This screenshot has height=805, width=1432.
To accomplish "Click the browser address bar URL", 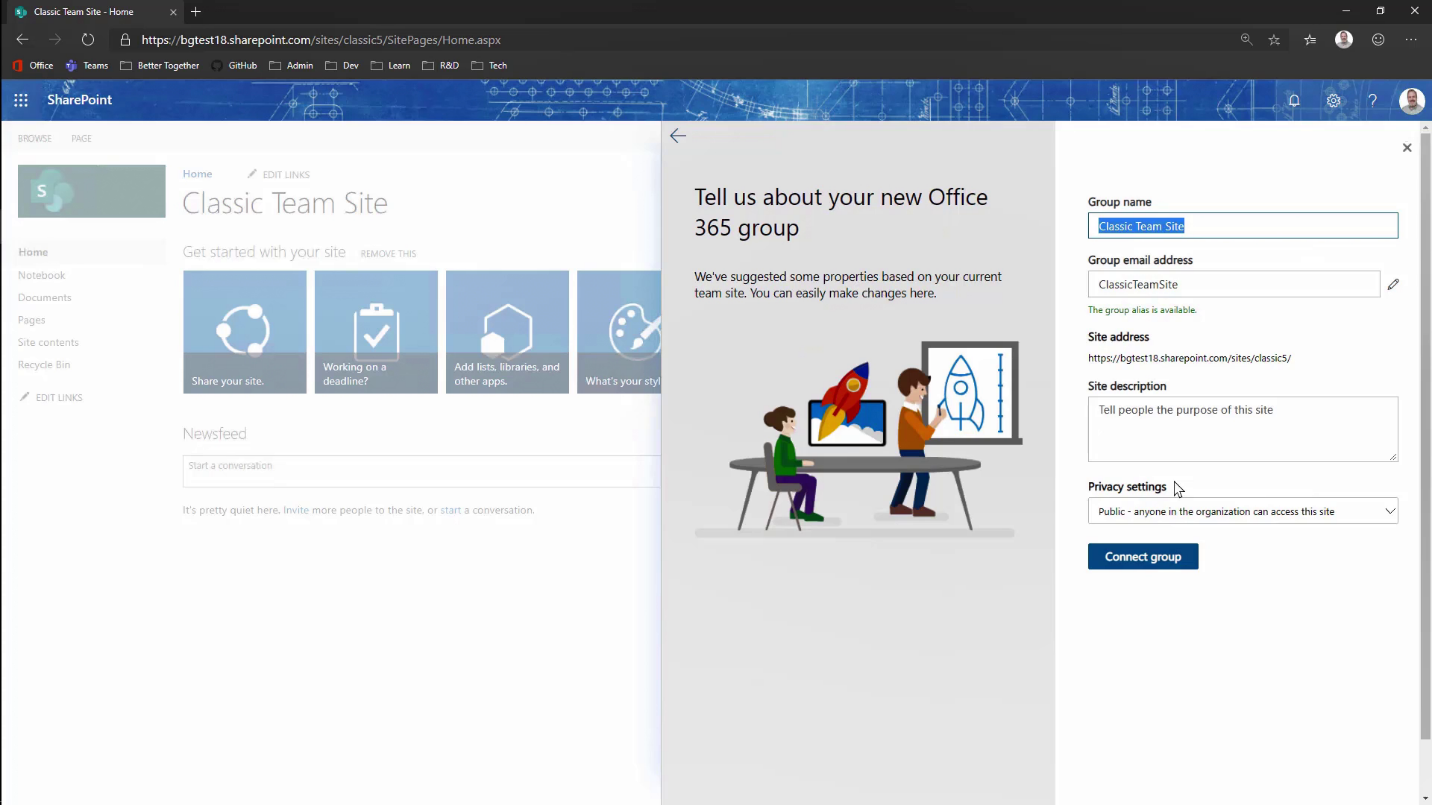I will pyautogui.click(x=321, y=40).
